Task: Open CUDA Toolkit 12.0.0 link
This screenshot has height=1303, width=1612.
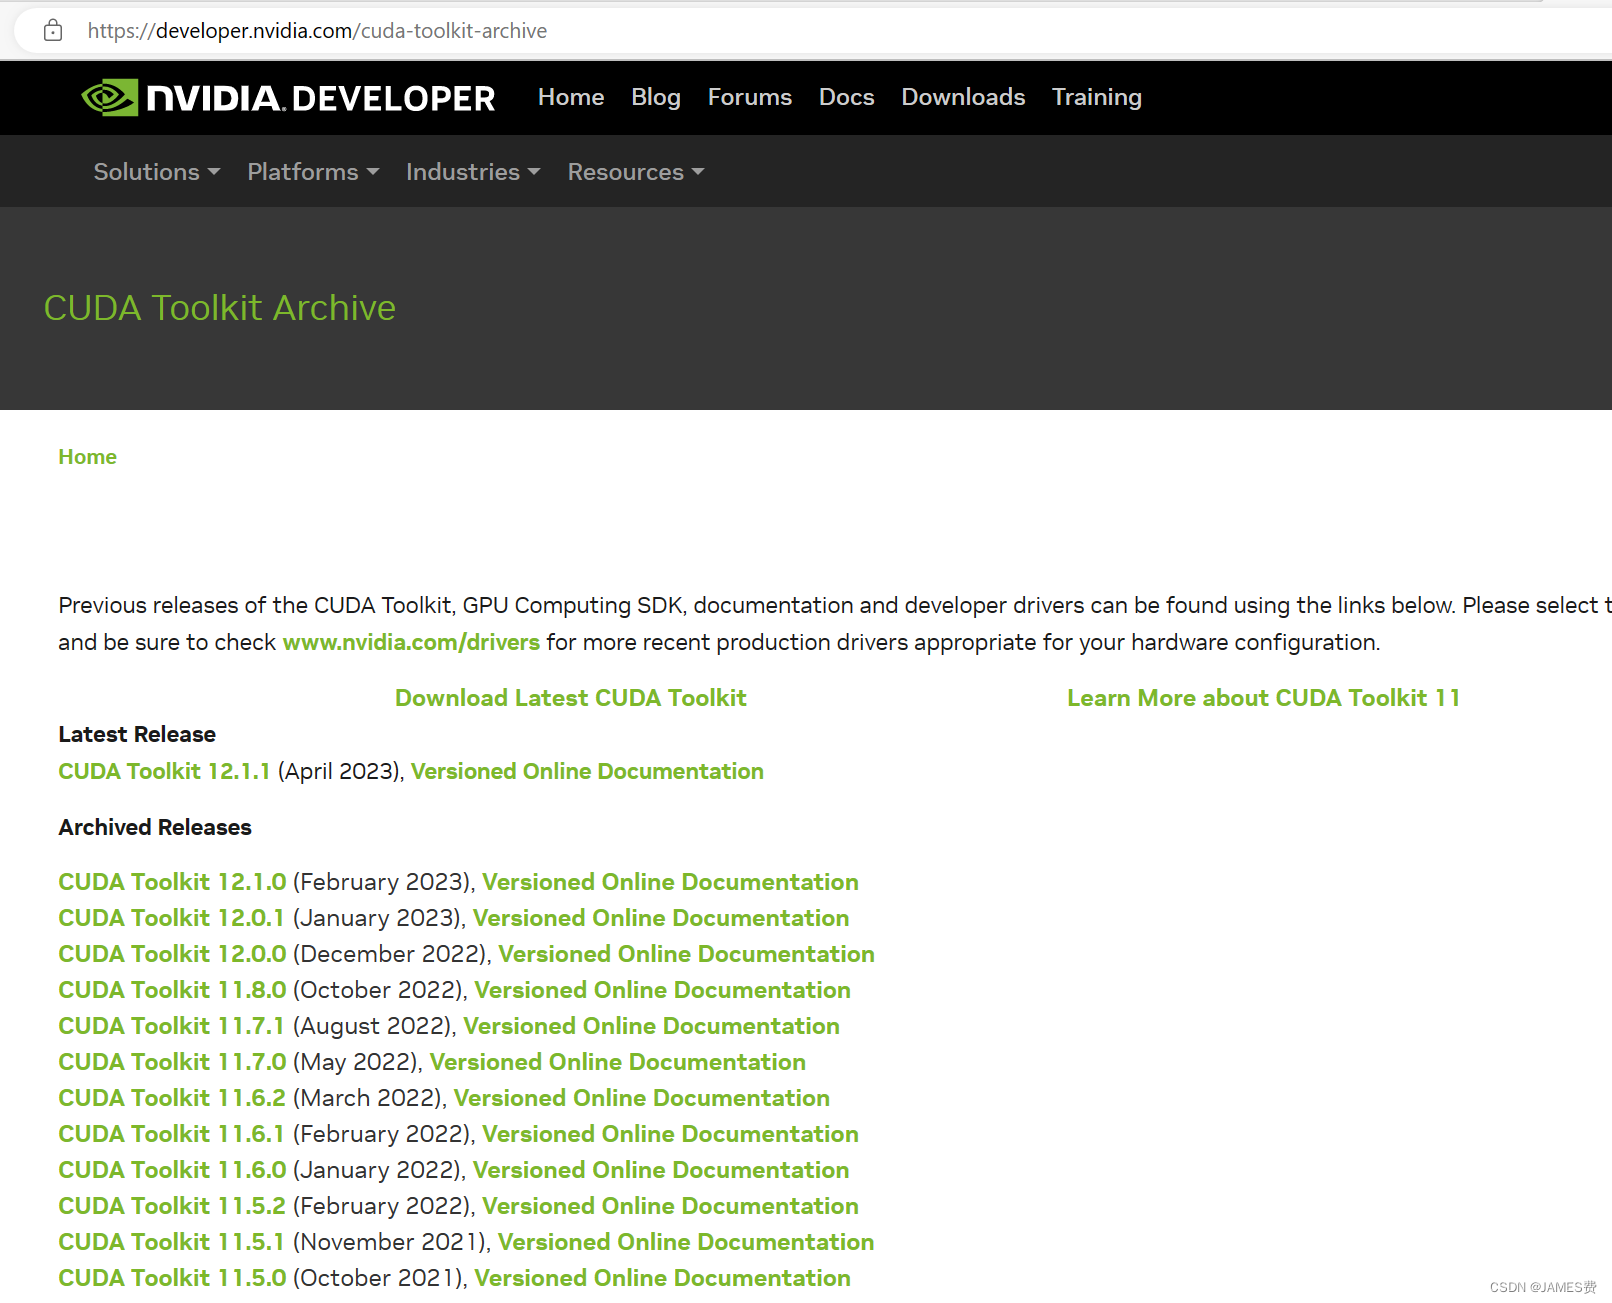Action: pos(172,954)
